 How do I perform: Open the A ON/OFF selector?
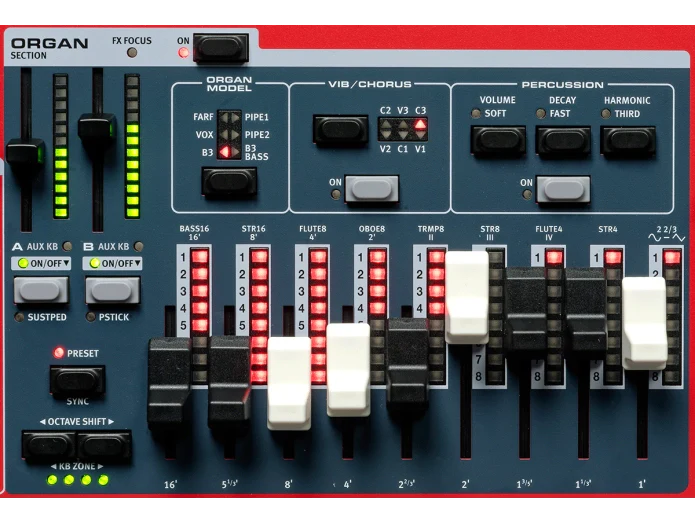(41, 264)
